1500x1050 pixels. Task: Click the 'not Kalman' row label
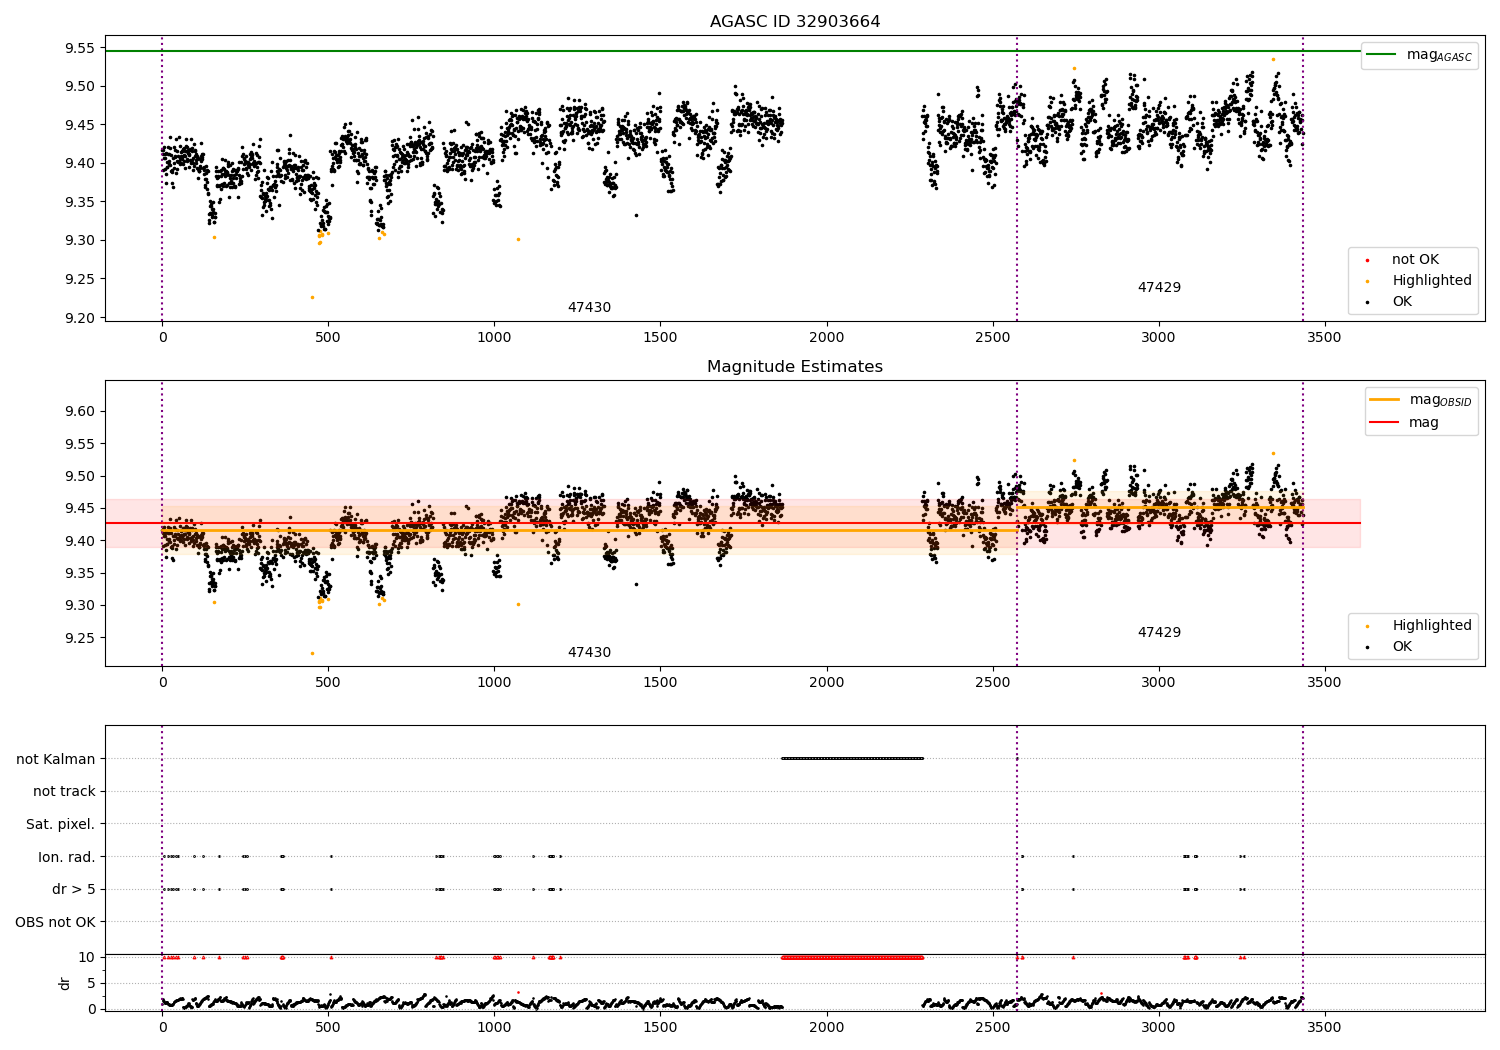pyautogui.click(x=56, y=759)
